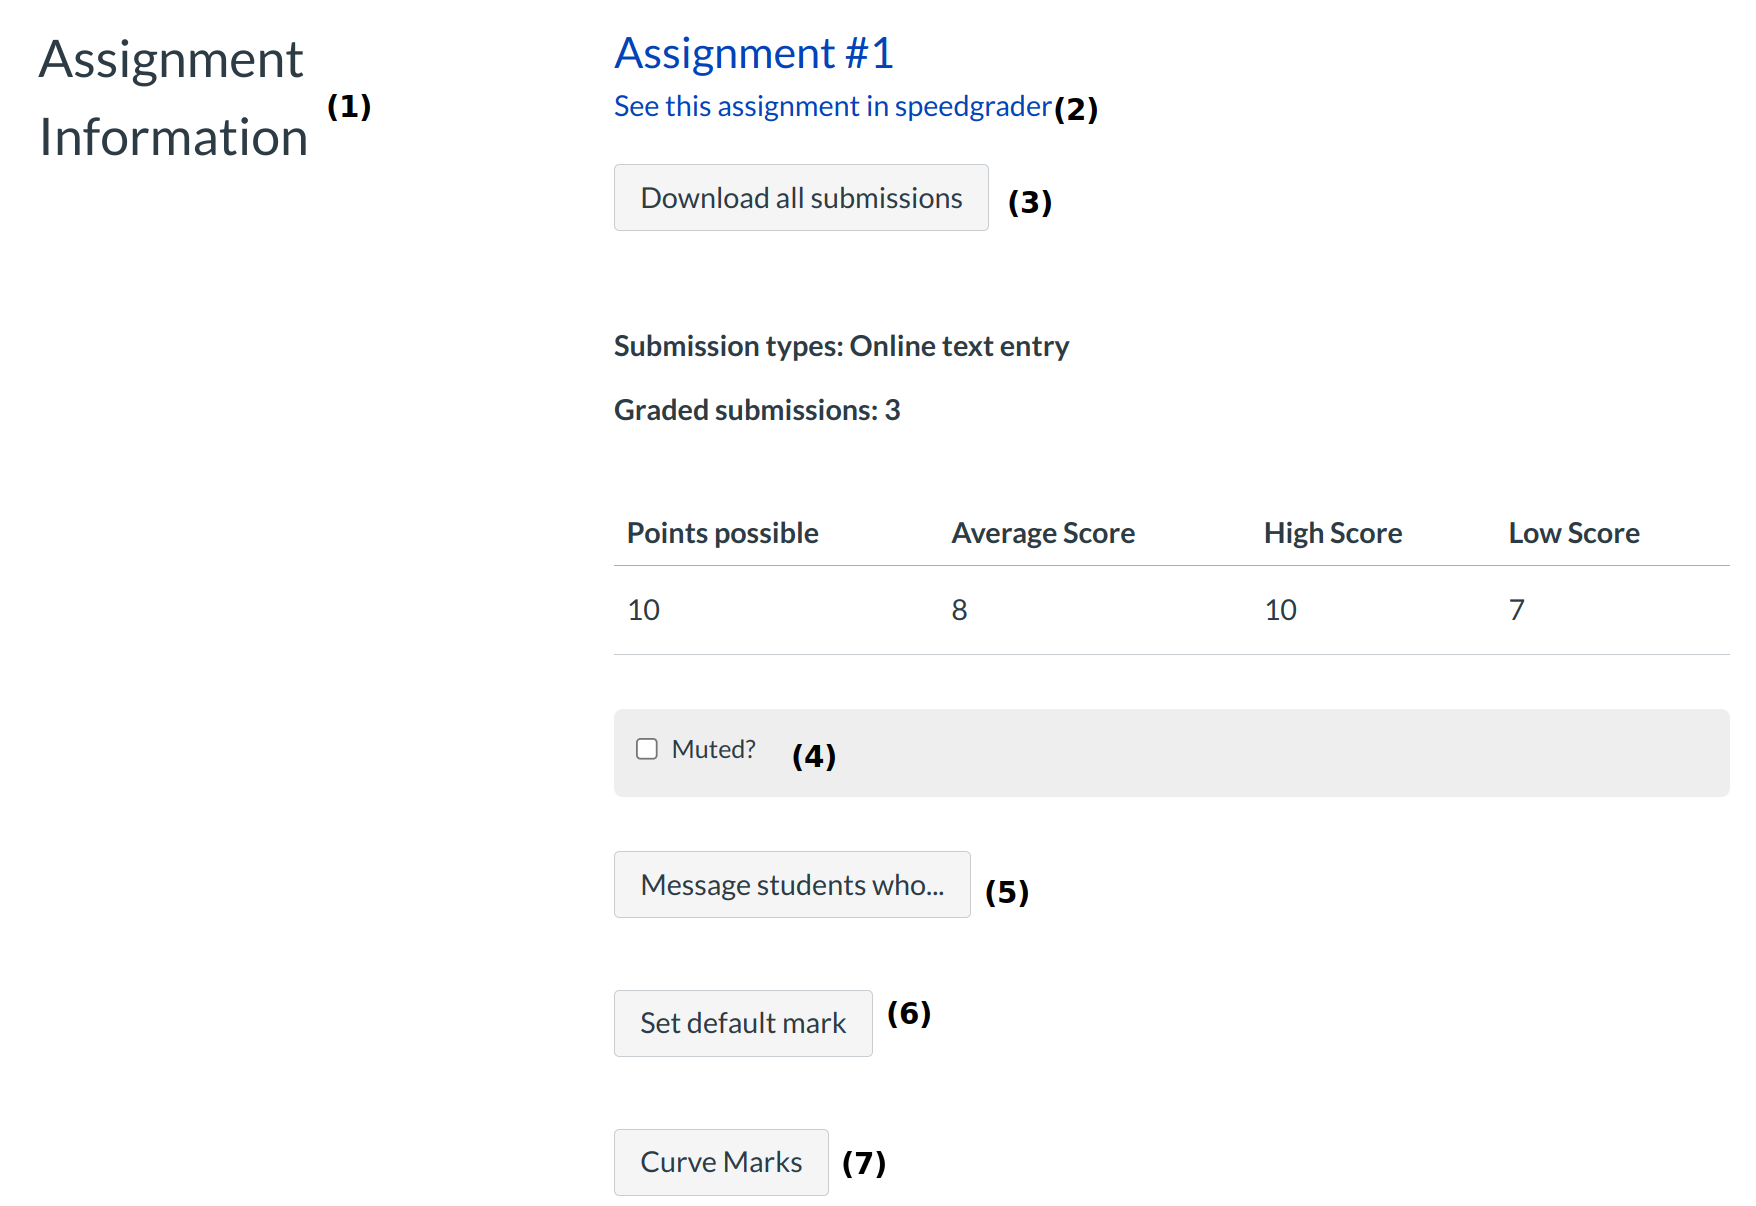Select the Average Score column header
This screenshot has height=1206, width=1756.
(x=1043, y=533)
